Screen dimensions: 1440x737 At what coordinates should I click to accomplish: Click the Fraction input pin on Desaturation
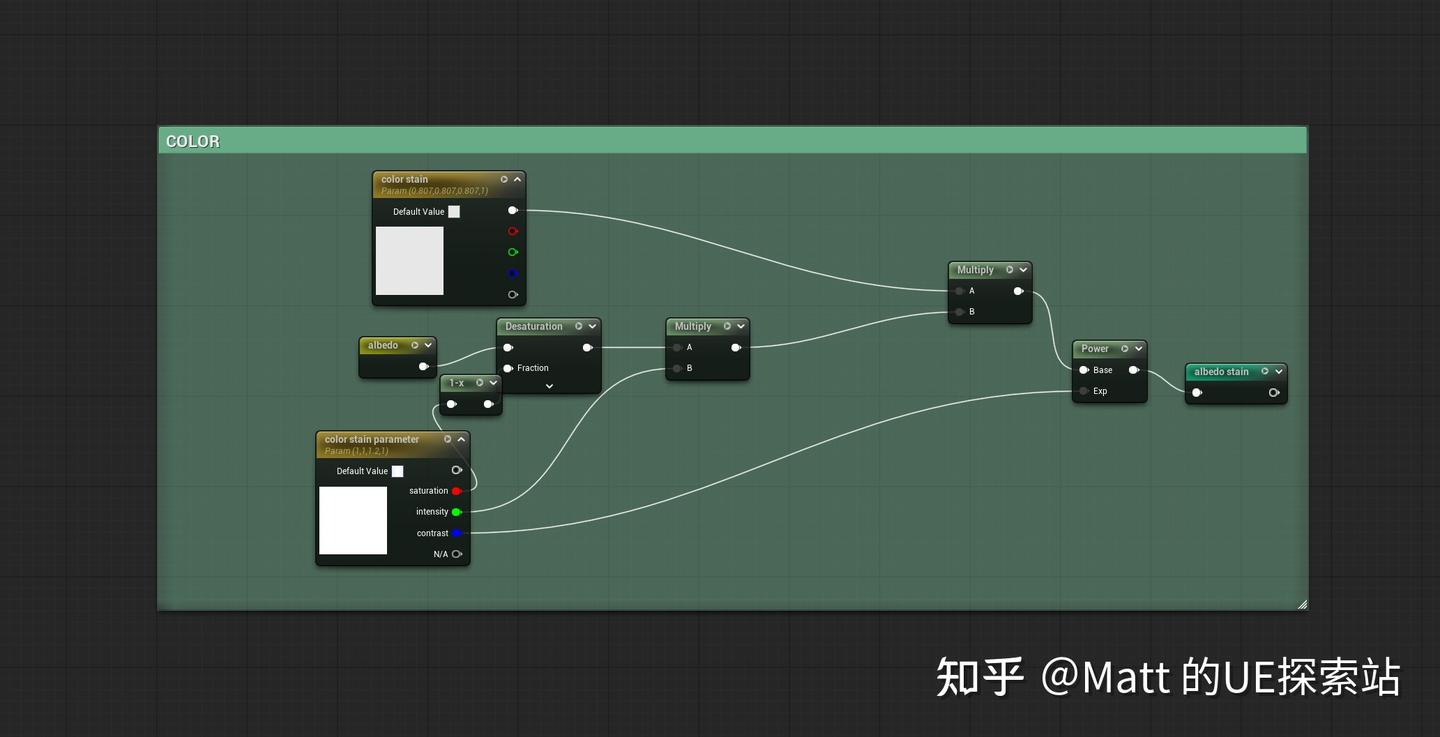point(507,368)
